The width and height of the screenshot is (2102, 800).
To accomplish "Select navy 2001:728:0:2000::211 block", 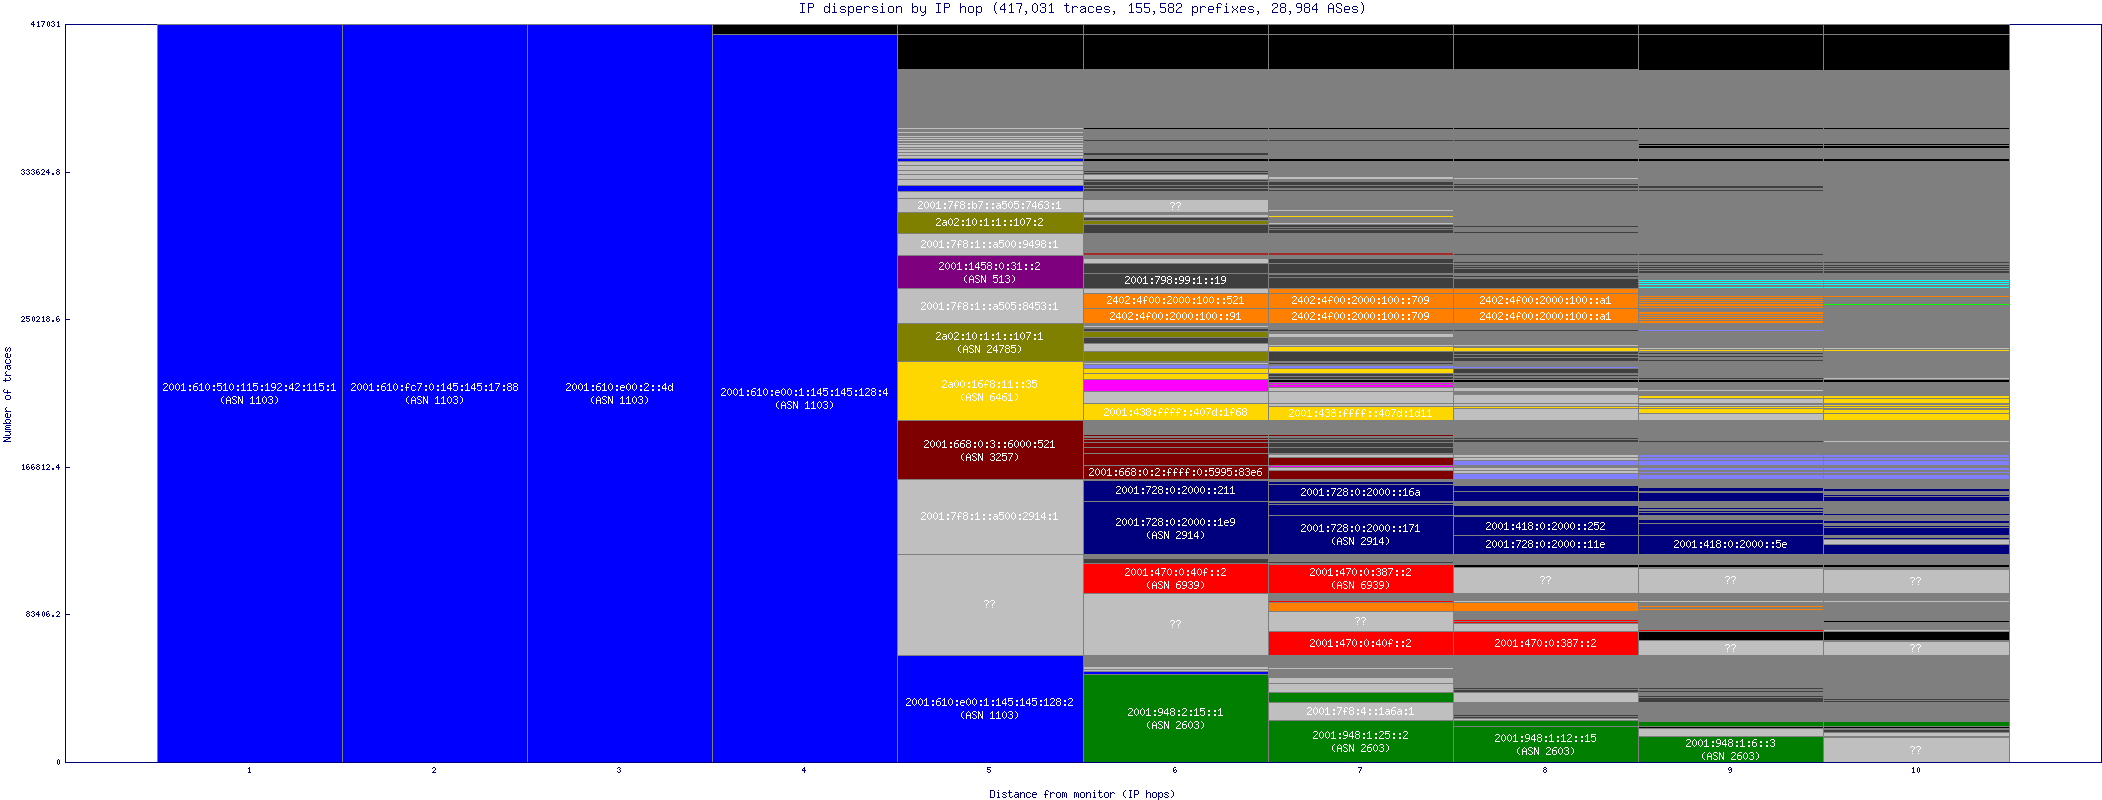I will pos(1175,490).
